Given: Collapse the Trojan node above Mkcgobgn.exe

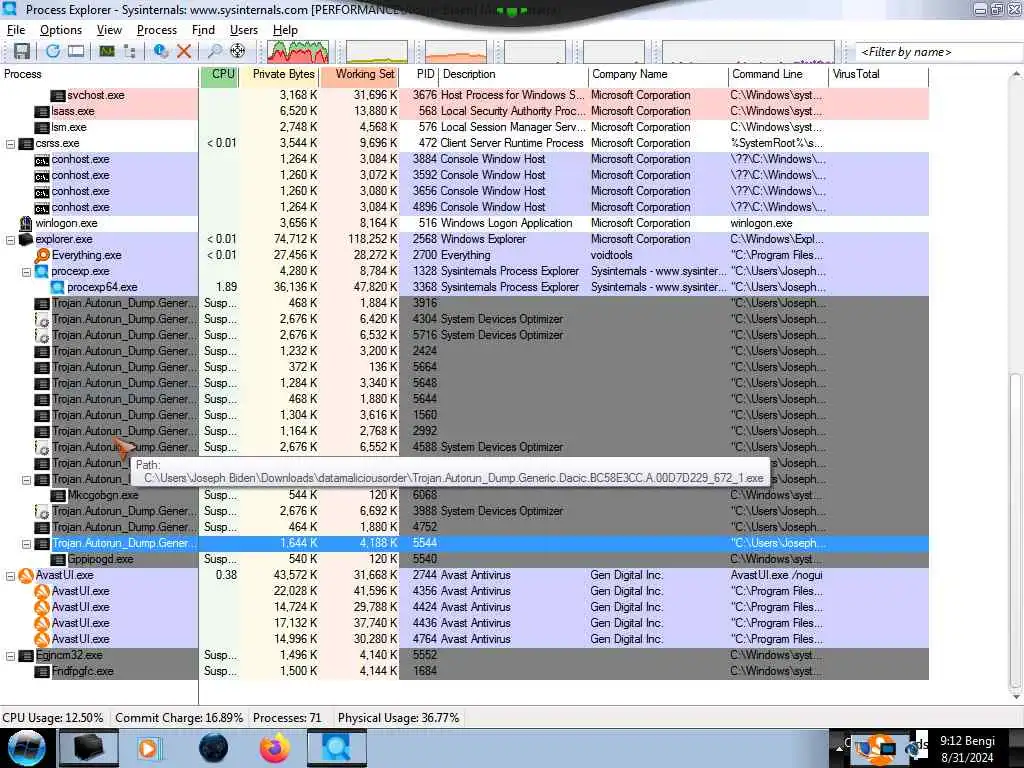Looking at the screenshot, I should [26, 479].
